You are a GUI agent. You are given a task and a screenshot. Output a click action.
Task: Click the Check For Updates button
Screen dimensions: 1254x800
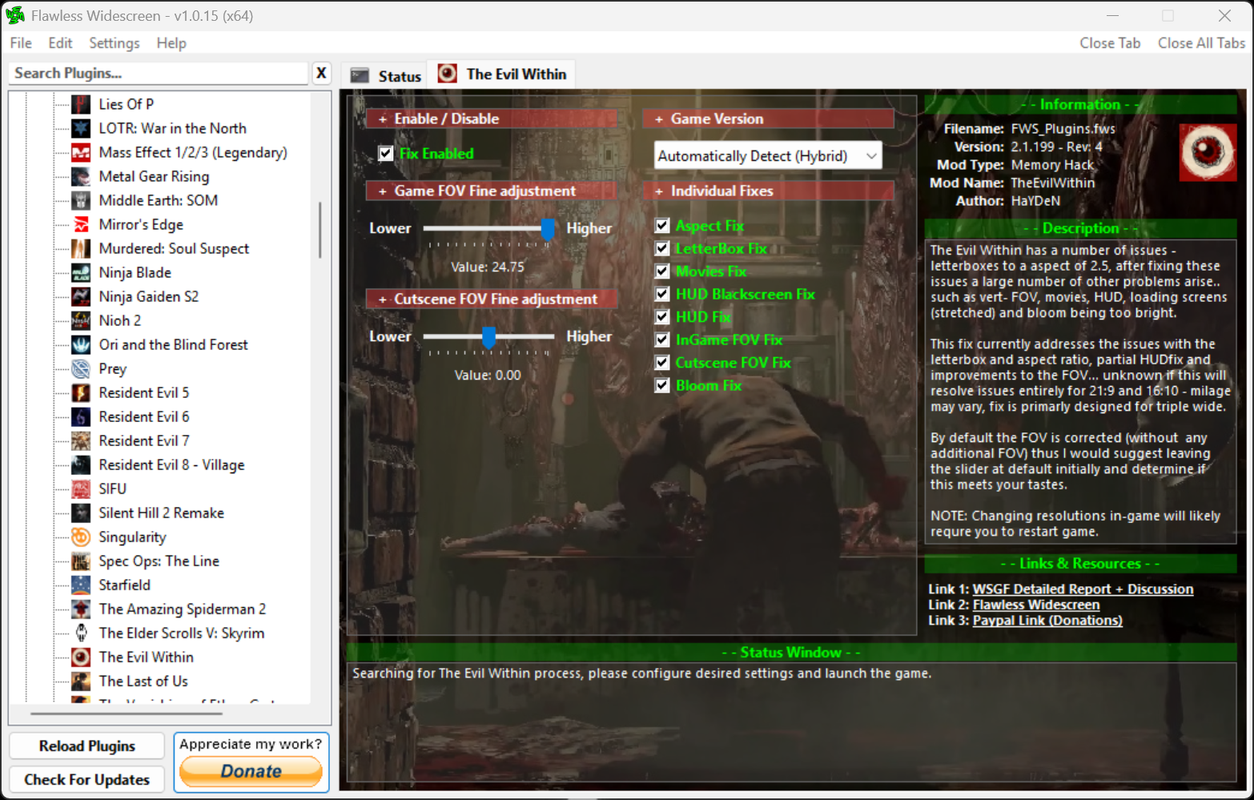[x=87, y=779]
